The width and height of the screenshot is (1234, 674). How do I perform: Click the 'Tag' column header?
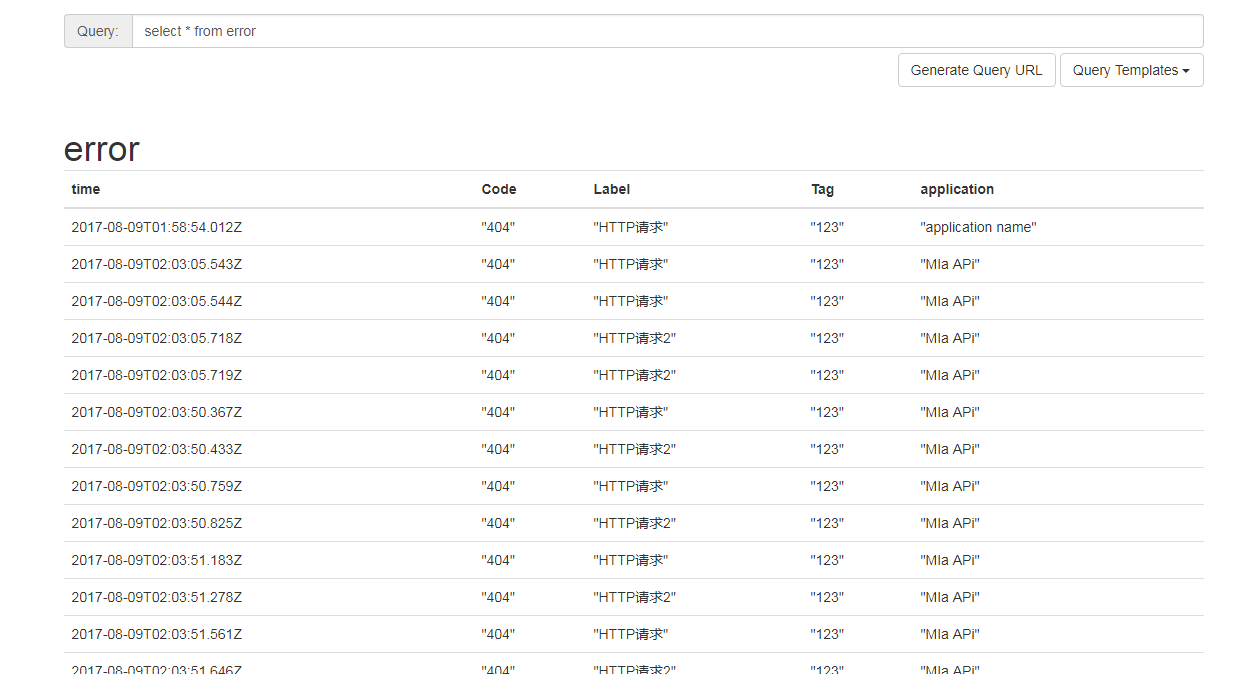[822, 189]
